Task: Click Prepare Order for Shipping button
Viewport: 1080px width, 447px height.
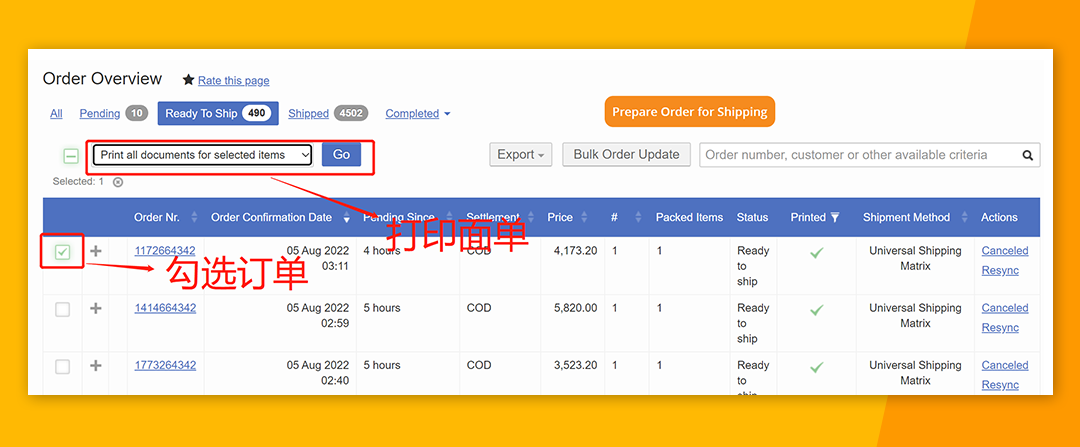Action: (690, 112)
